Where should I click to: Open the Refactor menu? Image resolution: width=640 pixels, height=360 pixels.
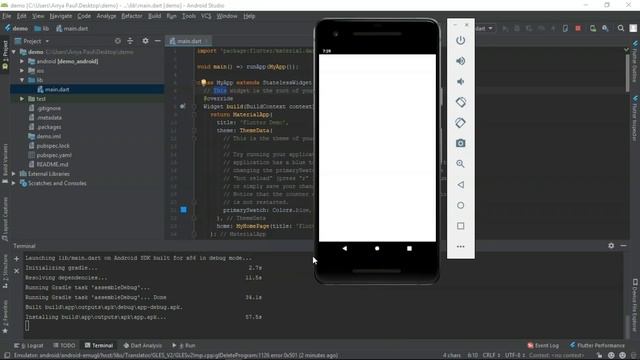(x=131, y=16)
